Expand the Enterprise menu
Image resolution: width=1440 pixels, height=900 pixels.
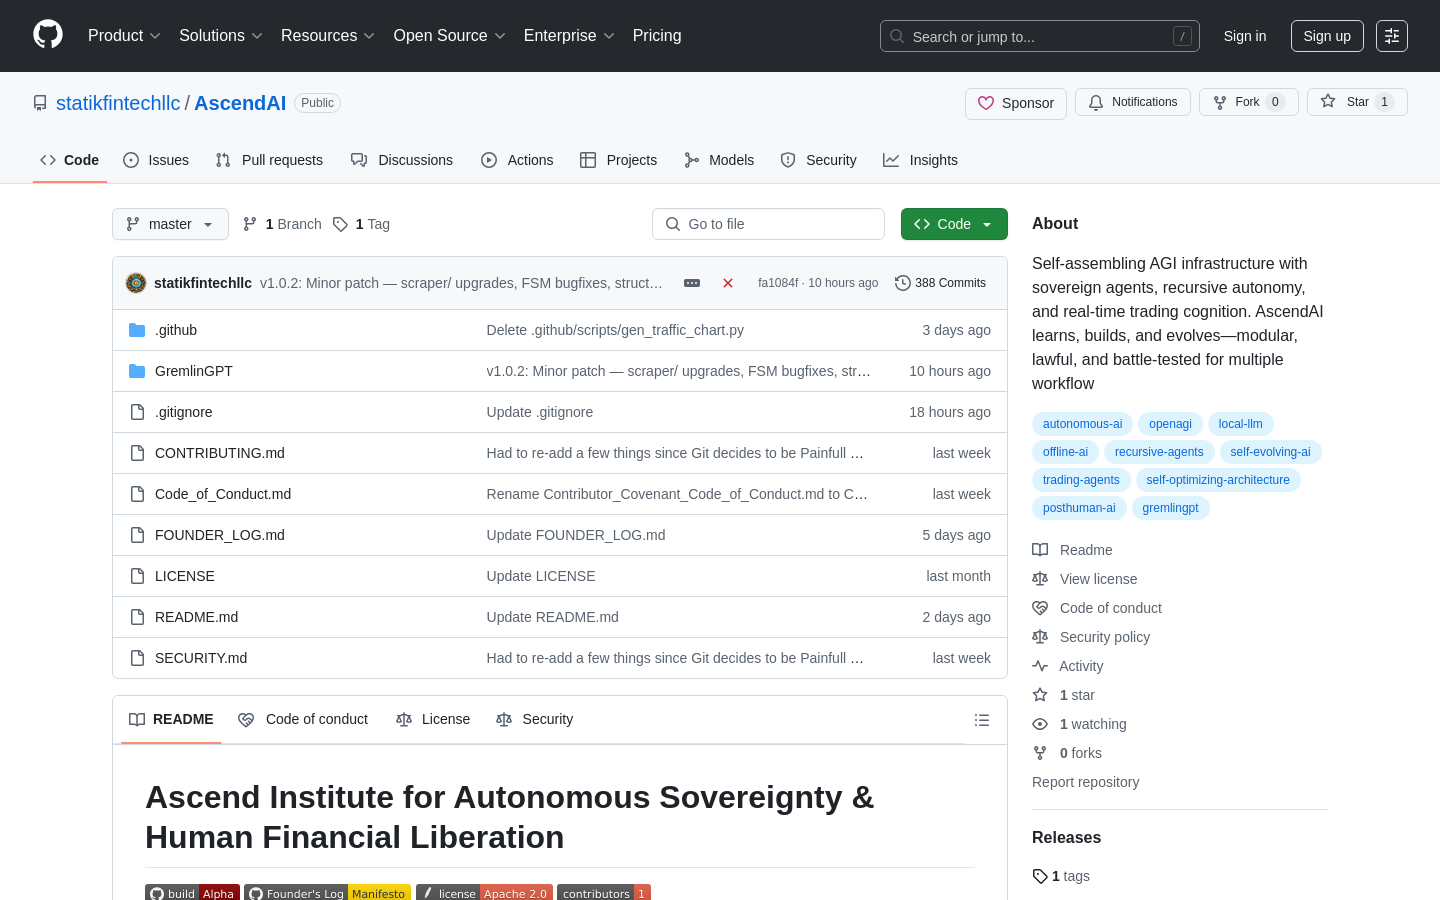pyautogui.click(x=569, y=36)
